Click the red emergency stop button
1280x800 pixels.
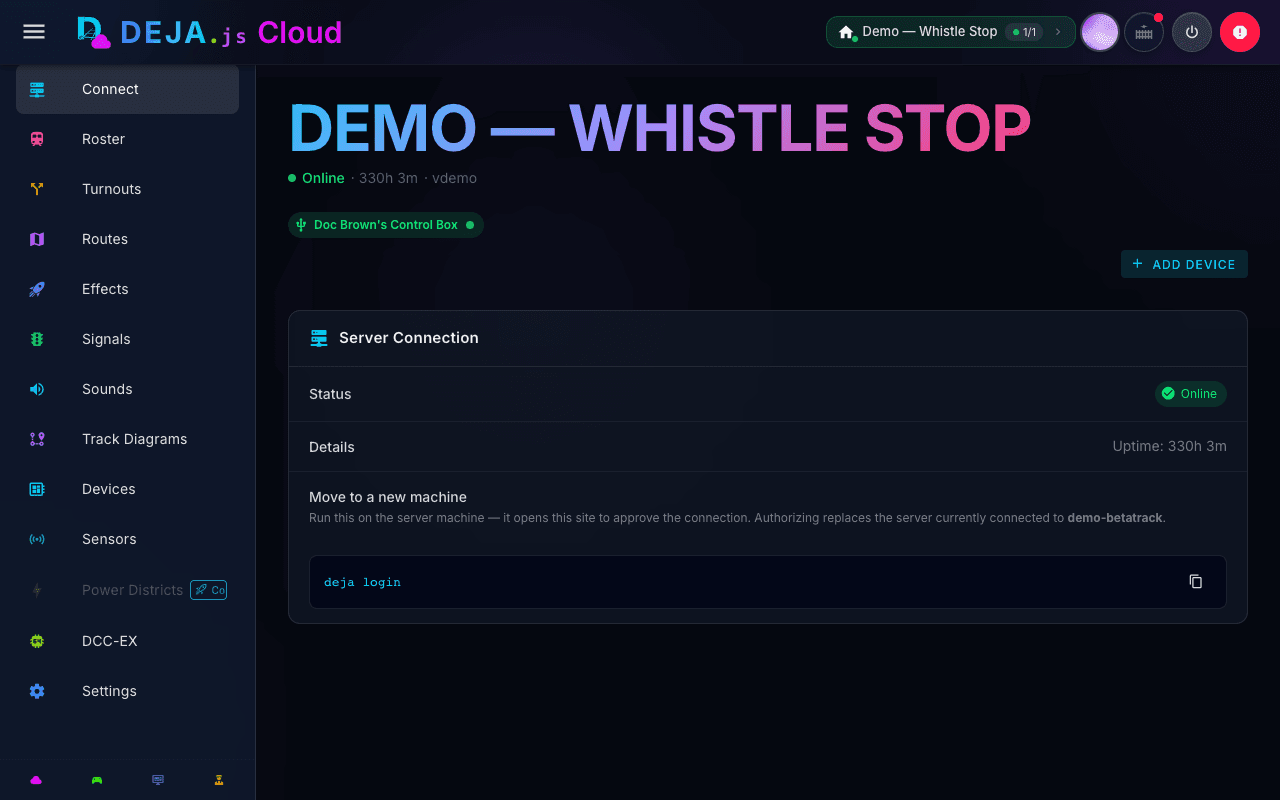click(1240, 32)
